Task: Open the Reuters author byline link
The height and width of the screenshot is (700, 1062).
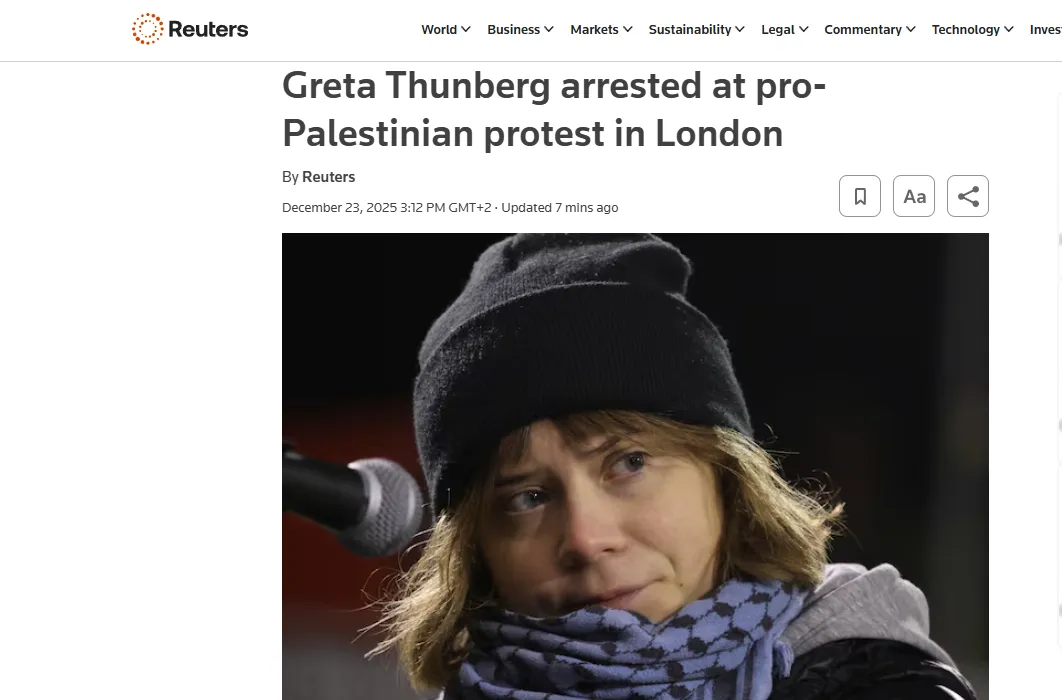Action: [x=328, y=177]
